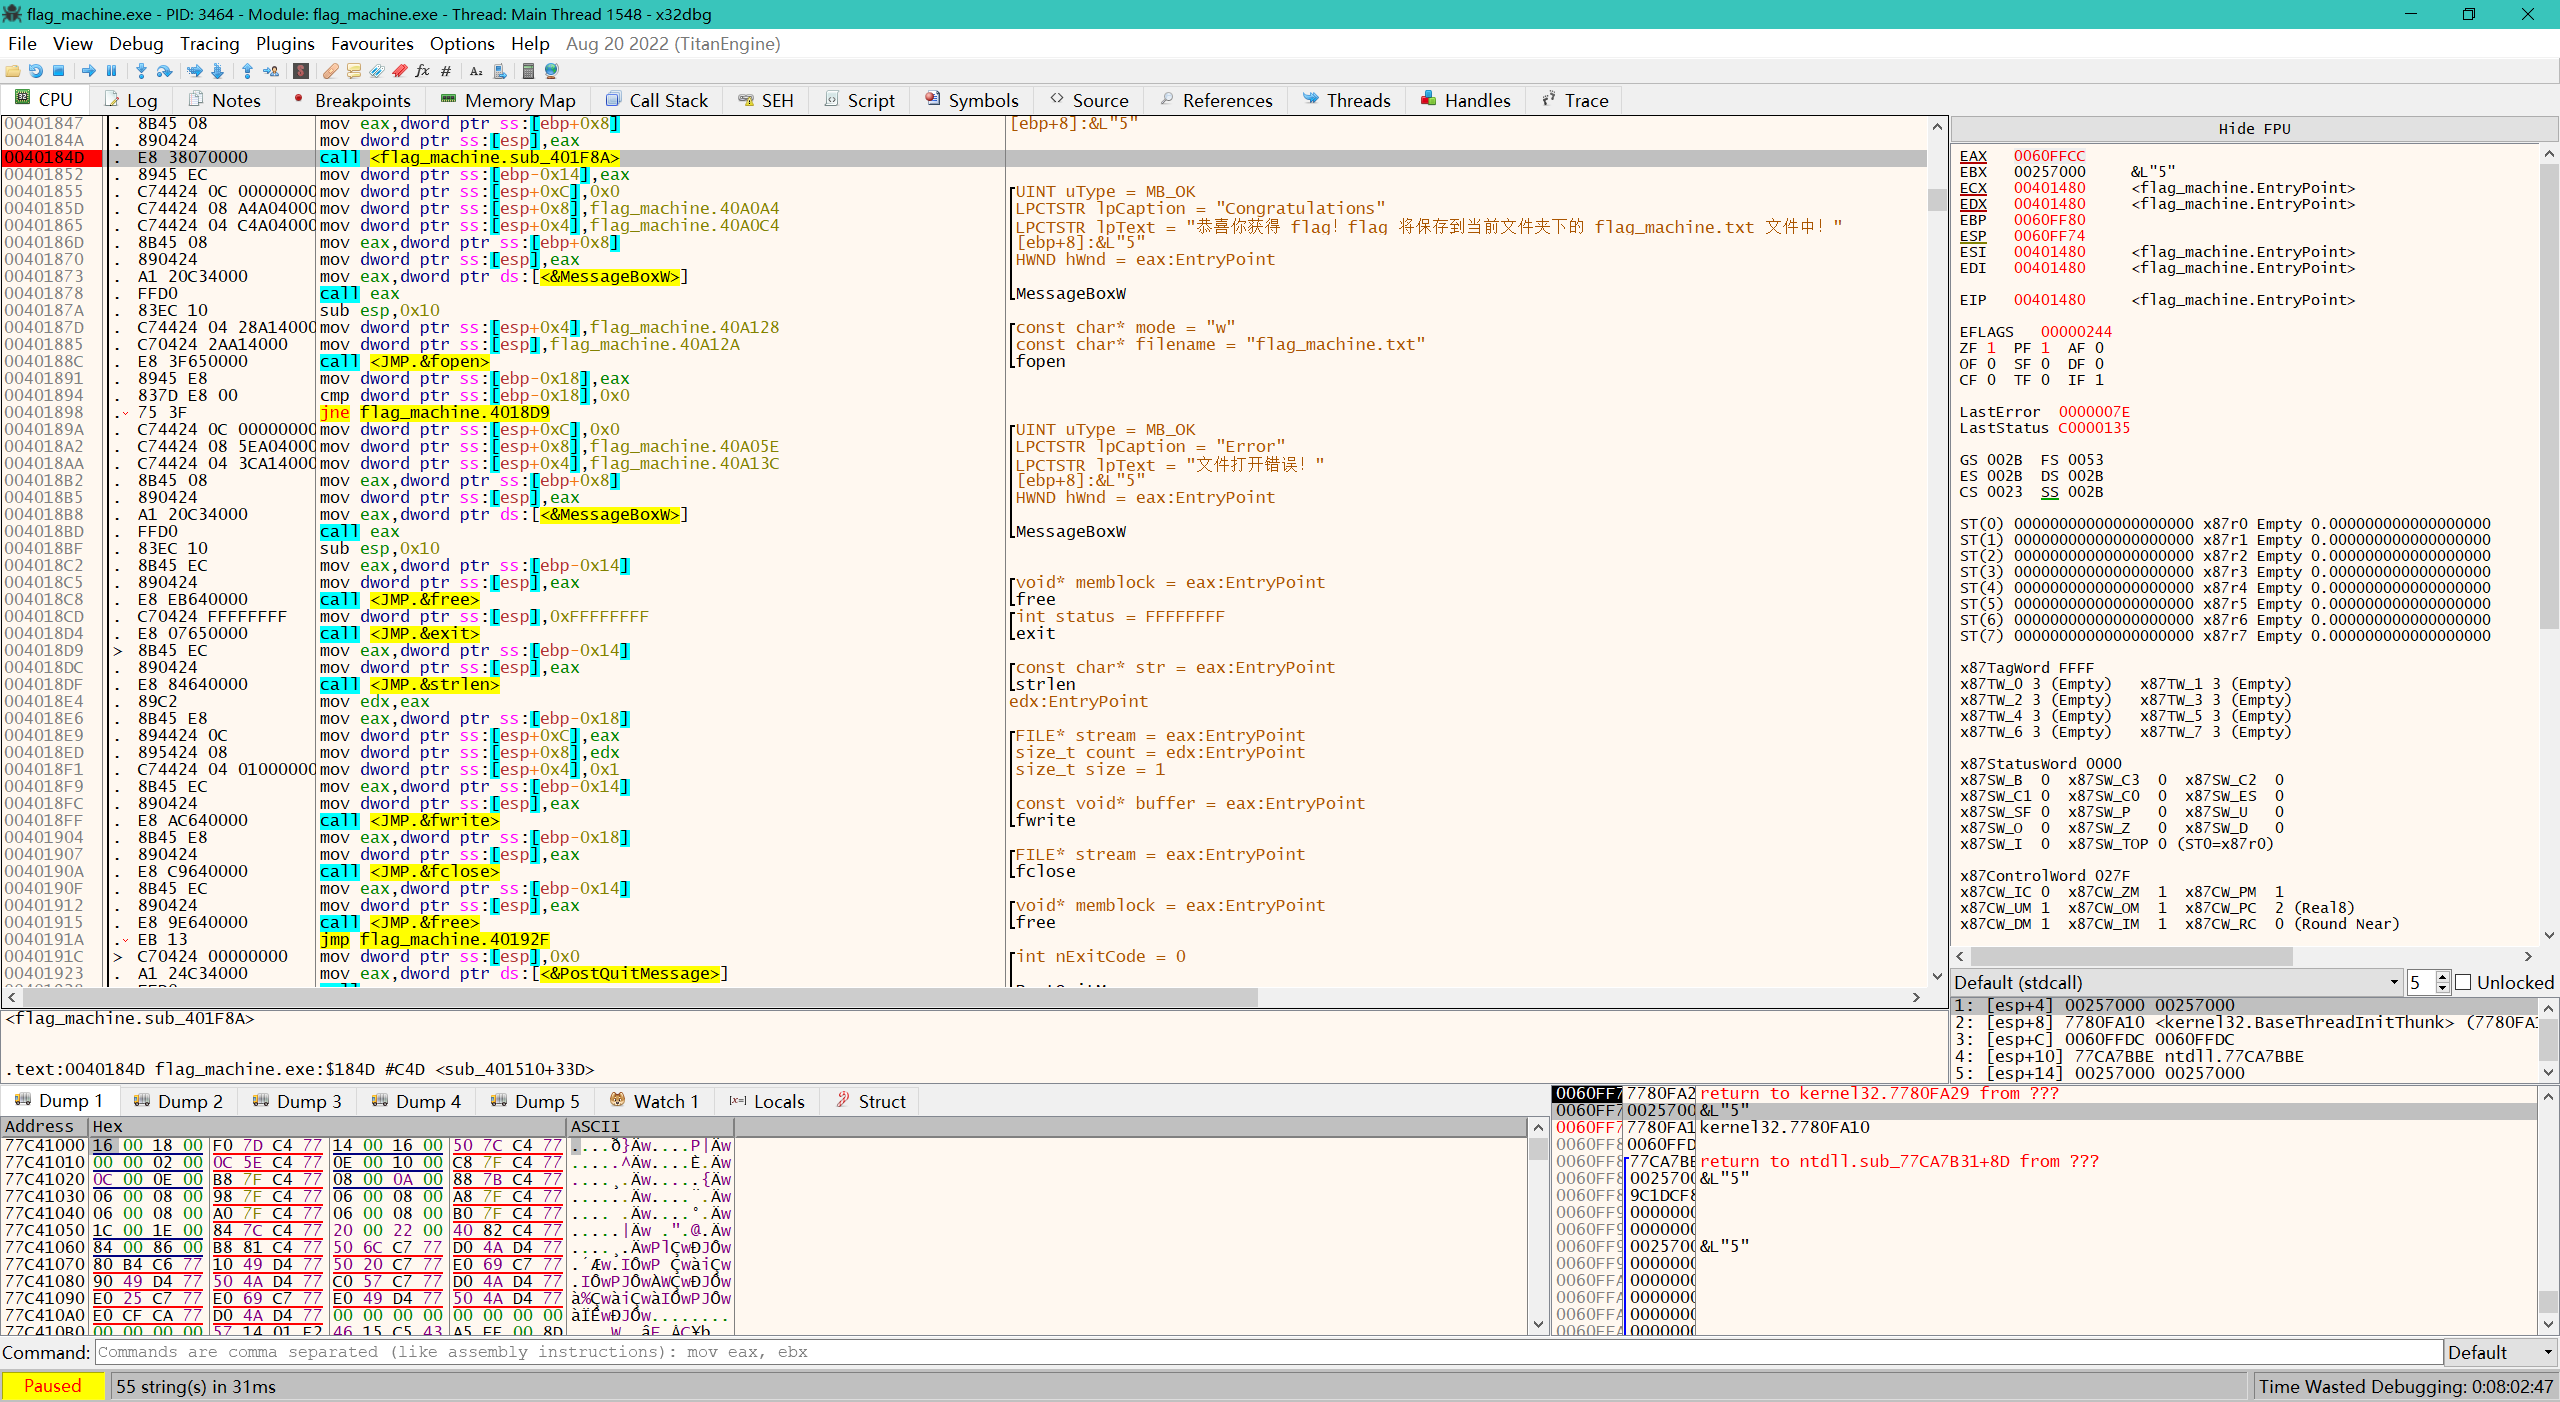
Task: Open the Scylla plugin icon
Action: [300, 71]
